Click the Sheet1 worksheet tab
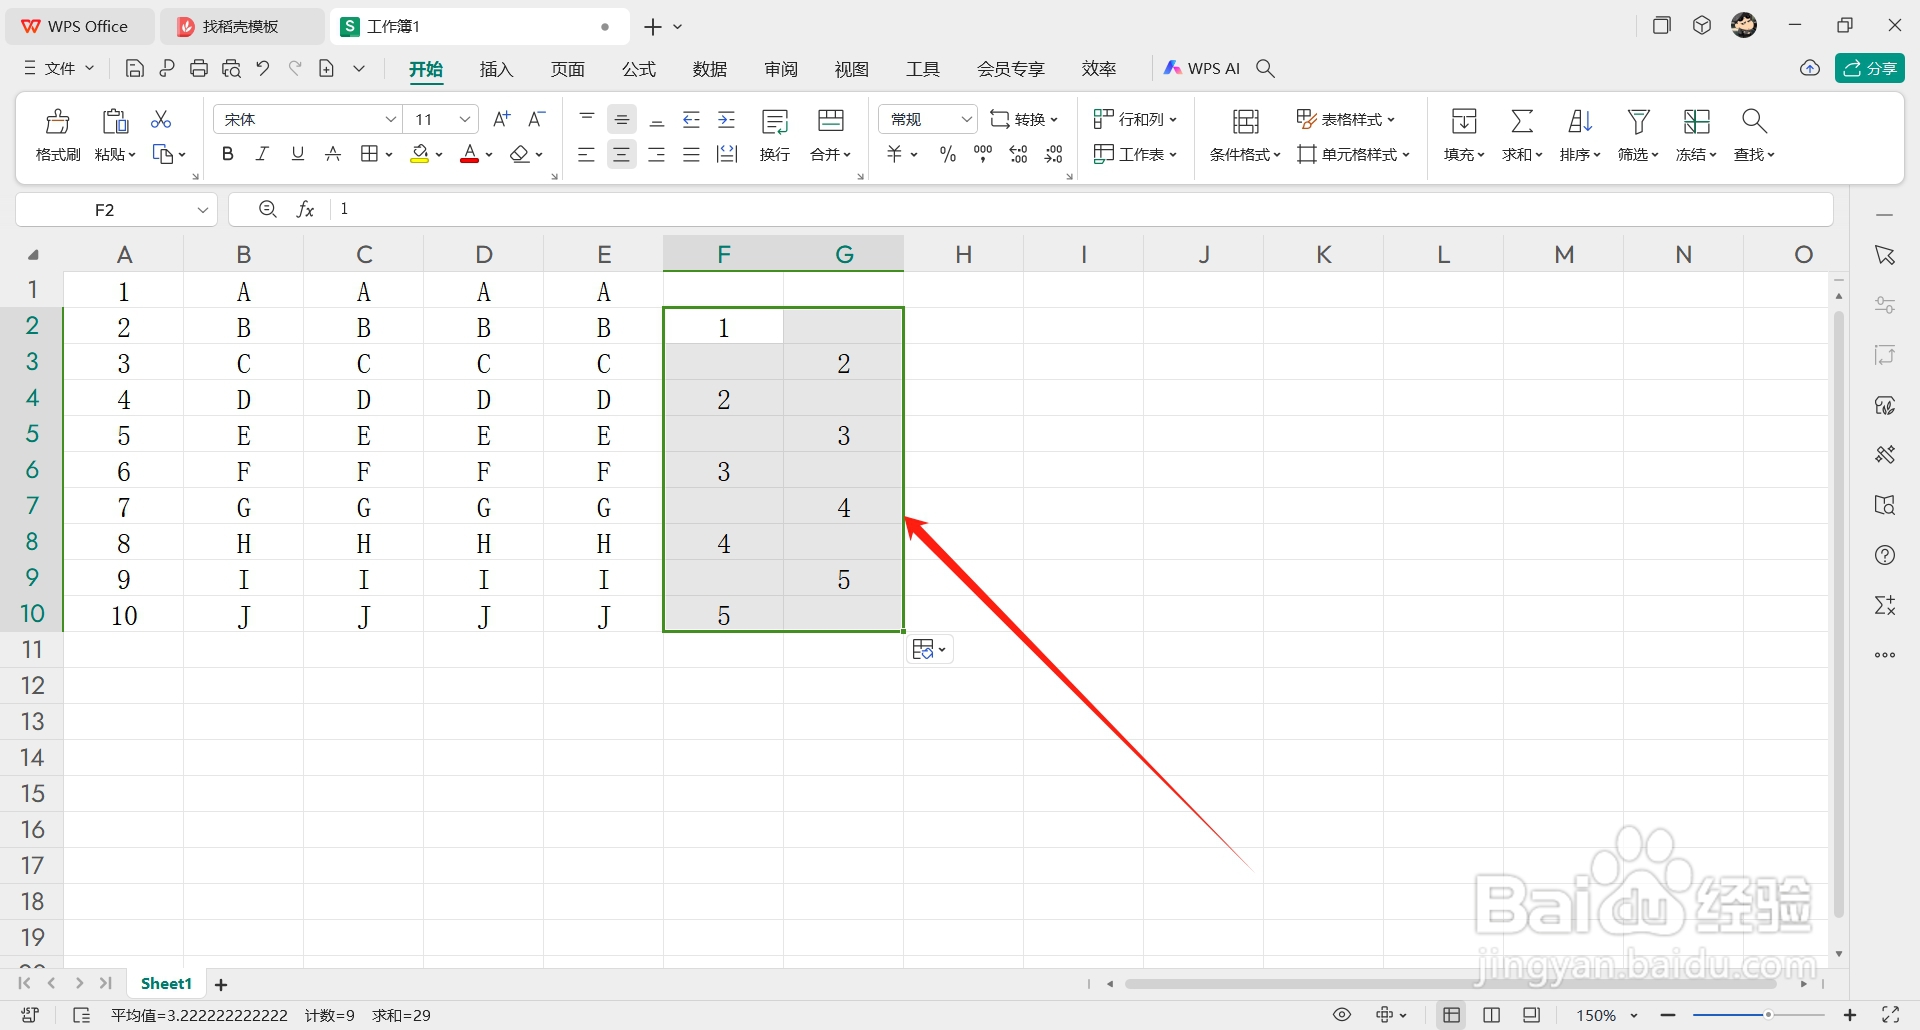1920x1030 pixels. [x=166, y=984]
